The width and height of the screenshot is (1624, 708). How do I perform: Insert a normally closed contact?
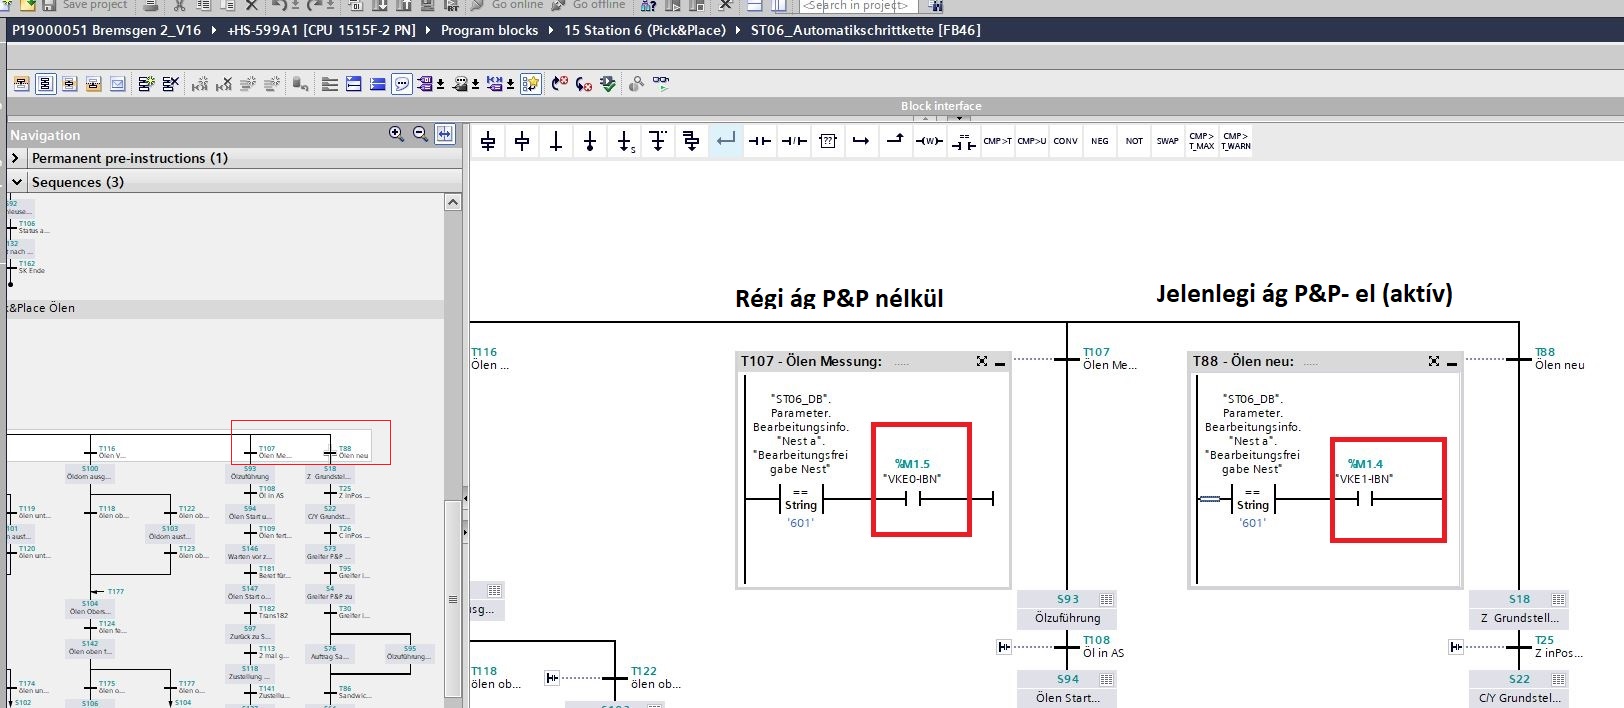click(794, 141)
